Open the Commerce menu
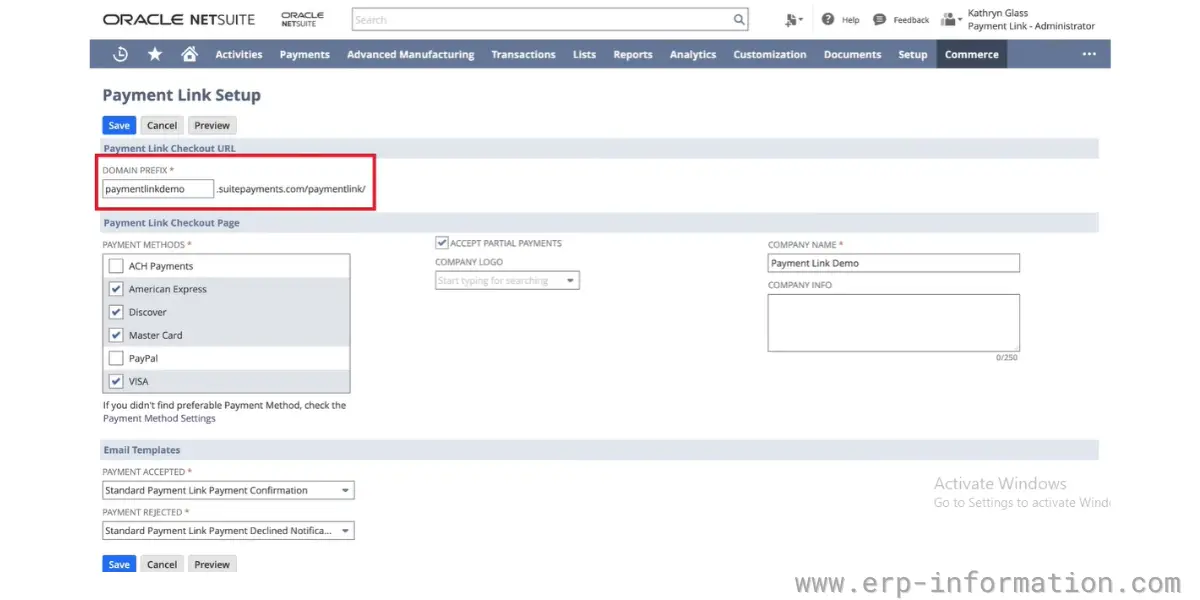1200x600 pixels. coord(972,54)
